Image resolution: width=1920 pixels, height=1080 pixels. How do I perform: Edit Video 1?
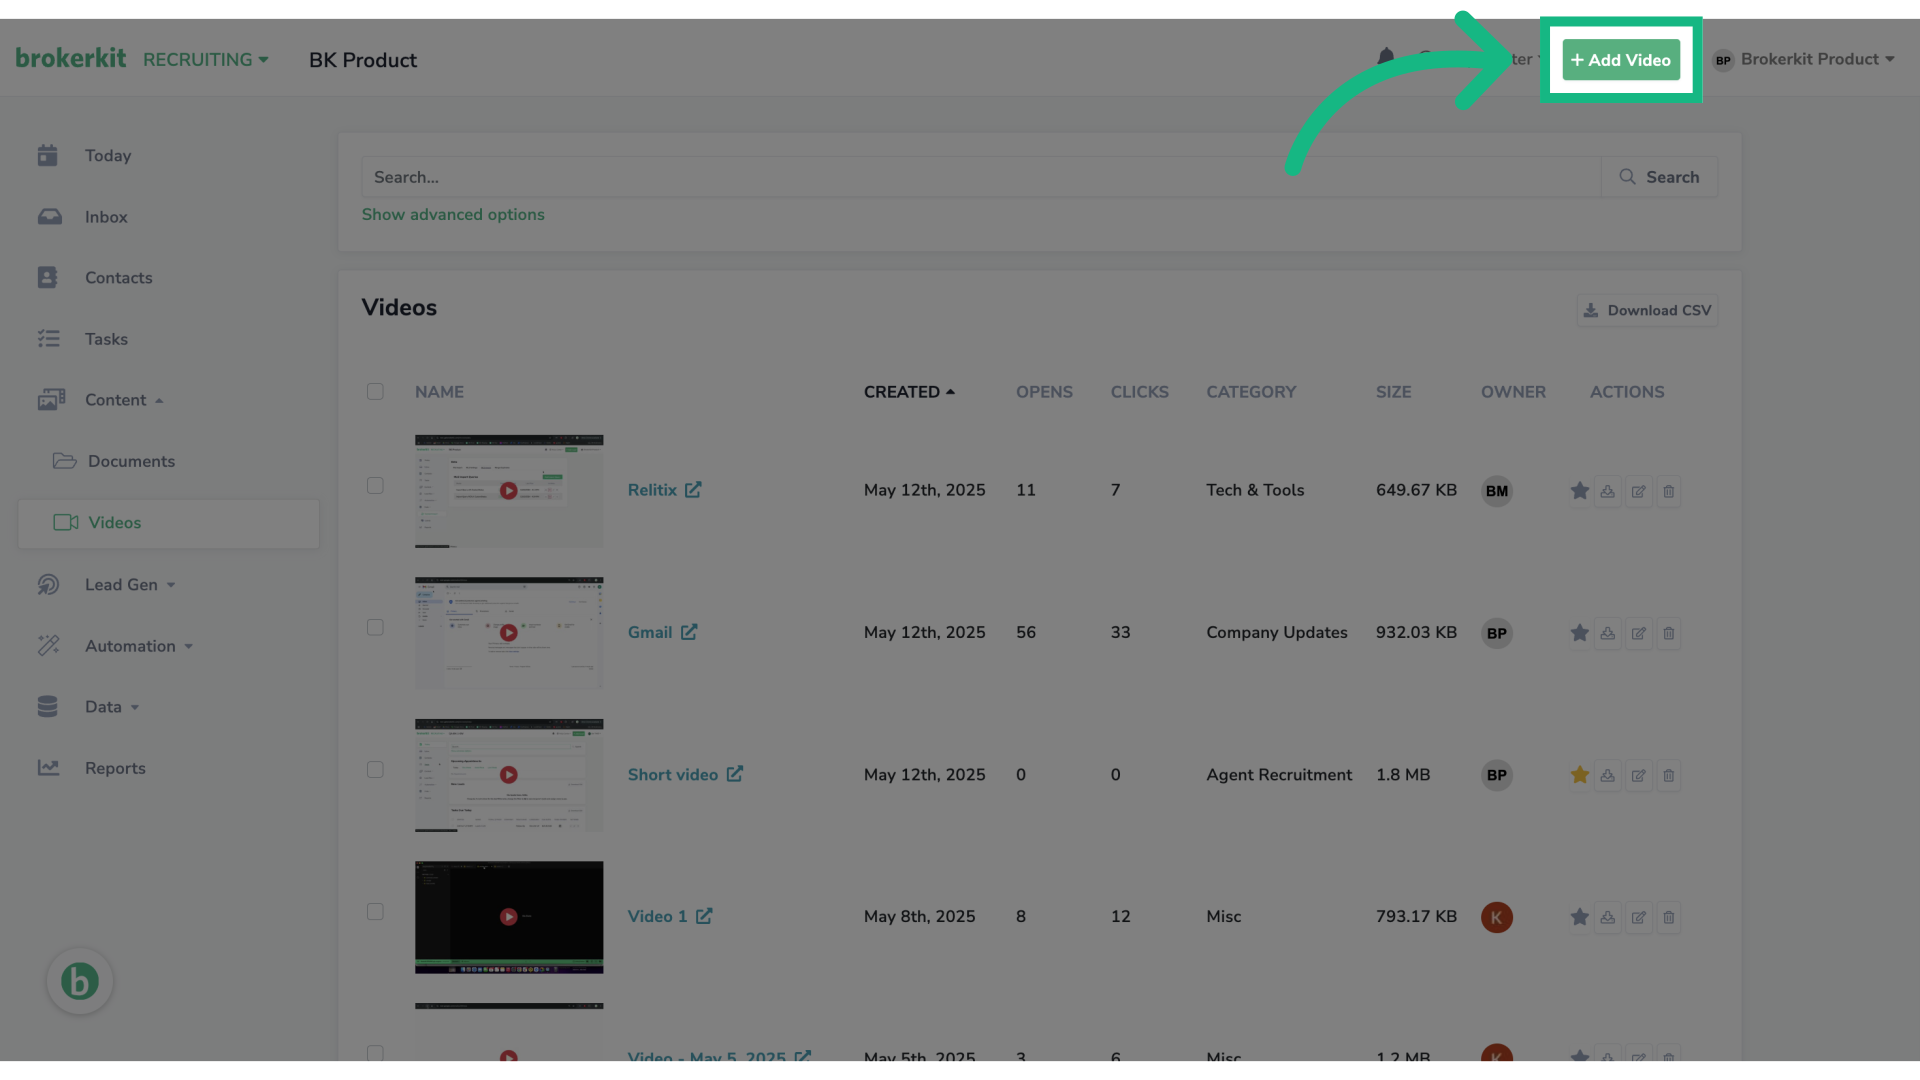pyautogui.click(x=1638, y=917)
